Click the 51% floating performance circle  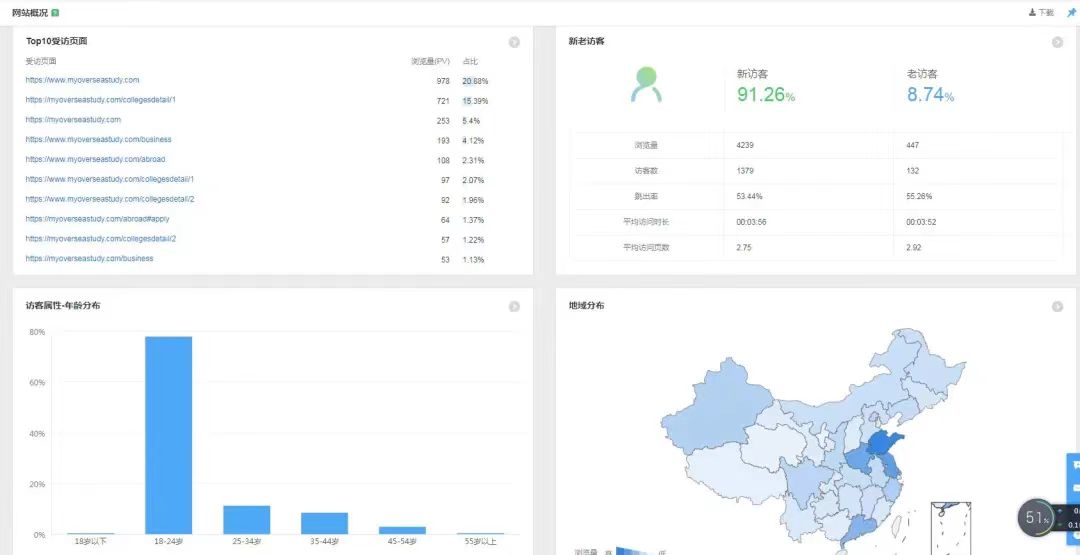coord(1035,517)
